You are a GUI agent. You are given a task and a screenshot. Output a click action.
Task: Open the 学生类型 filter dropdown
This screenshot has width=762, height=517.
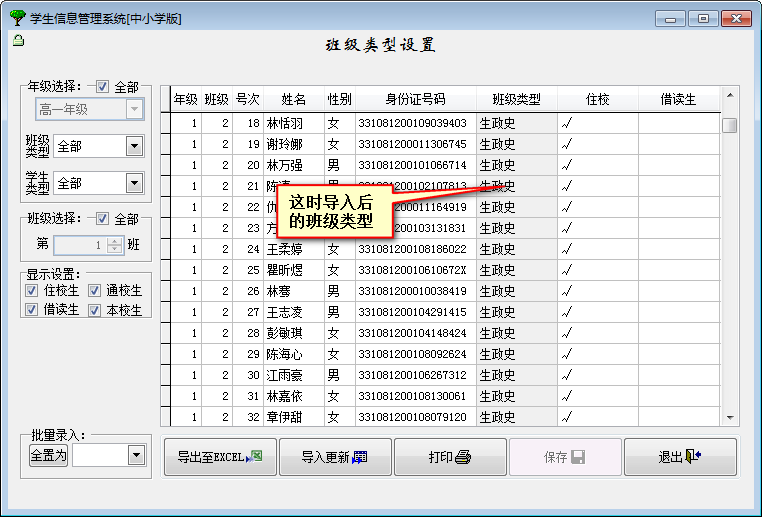point(134,183)
